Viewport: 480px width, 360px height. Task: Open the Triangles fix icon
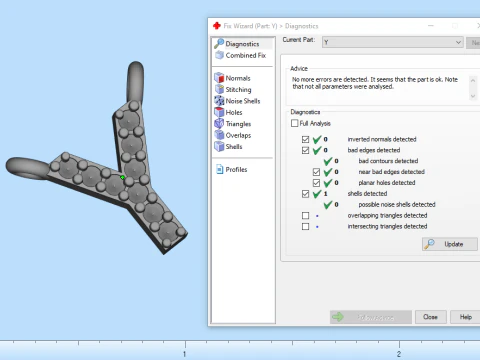tap(219, 123)
